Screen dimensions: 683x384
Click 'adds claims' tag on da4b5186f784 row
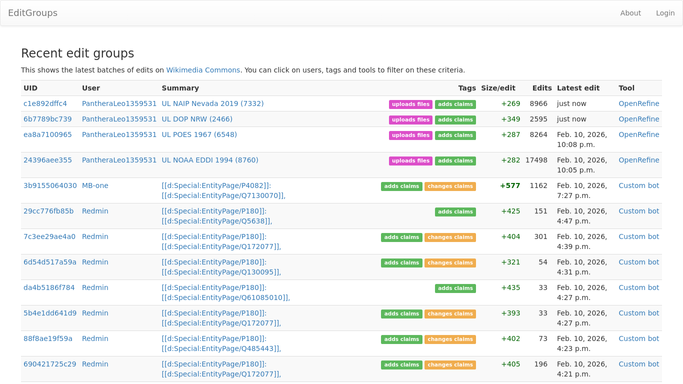tap(455, 288)
